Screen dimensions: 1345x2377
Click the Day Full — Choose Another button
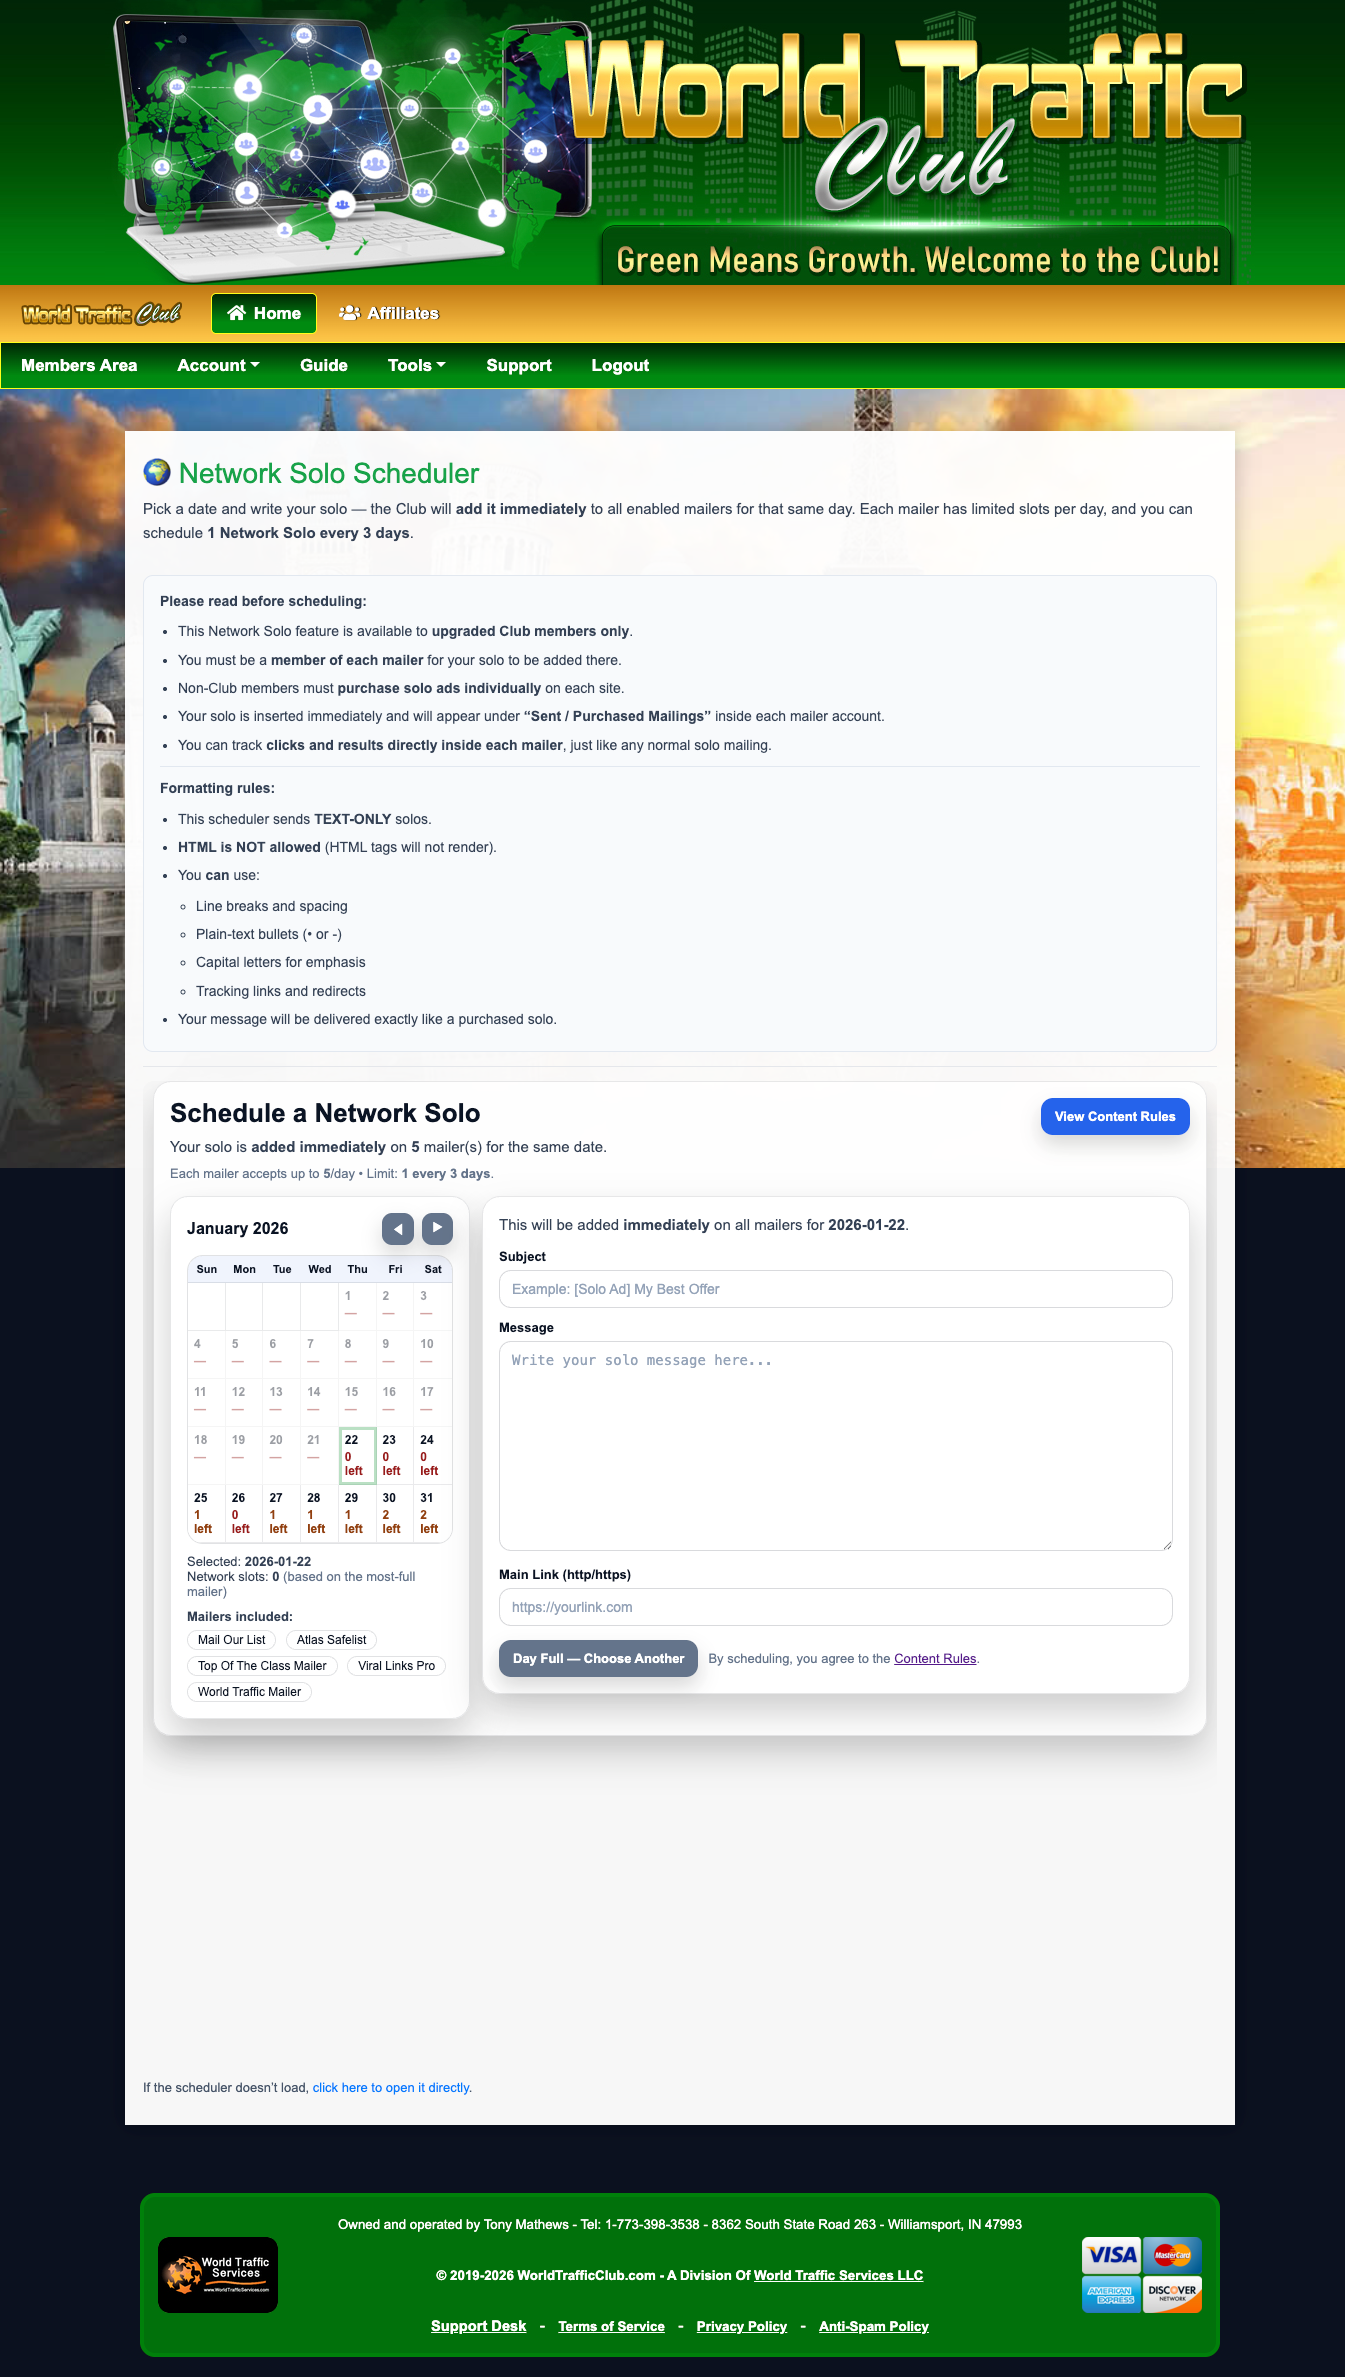(x=598, y=1658)
